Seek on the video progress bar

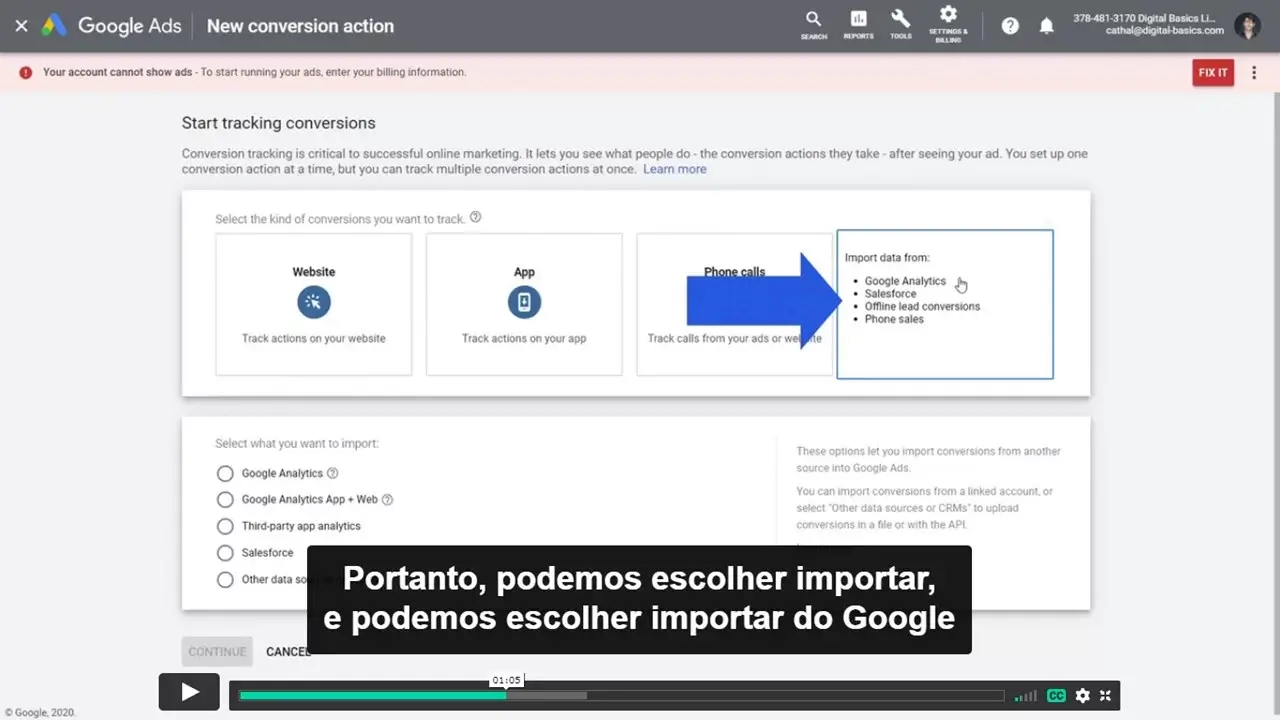[621, 696]
